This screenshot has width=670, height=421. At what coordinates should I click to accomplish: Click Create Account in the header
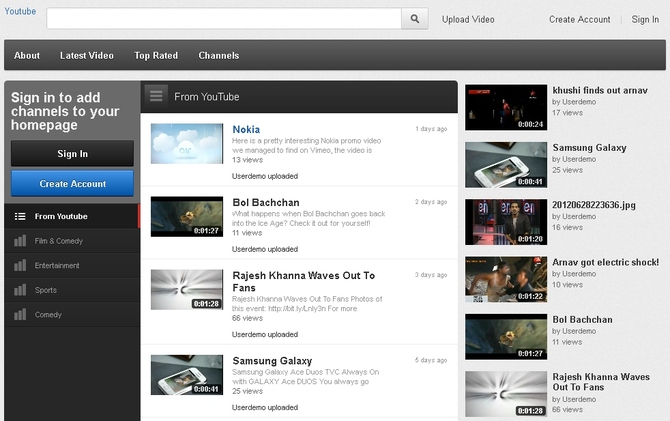click(579, 19)
